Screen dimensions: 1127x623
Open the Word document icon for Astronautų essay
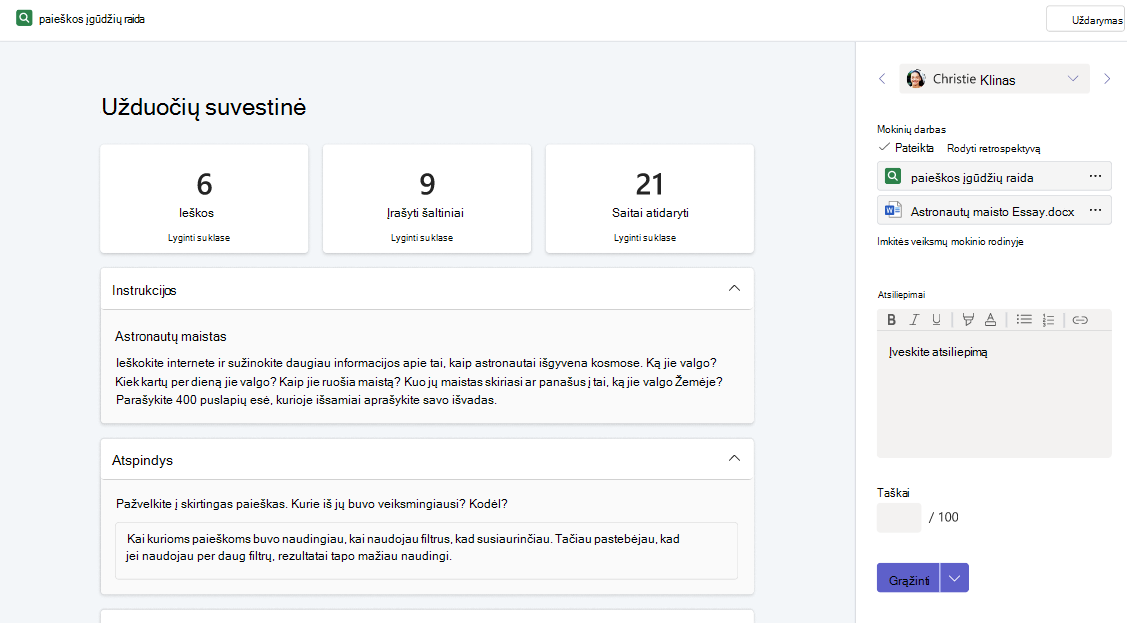click(x=893, y=211)
